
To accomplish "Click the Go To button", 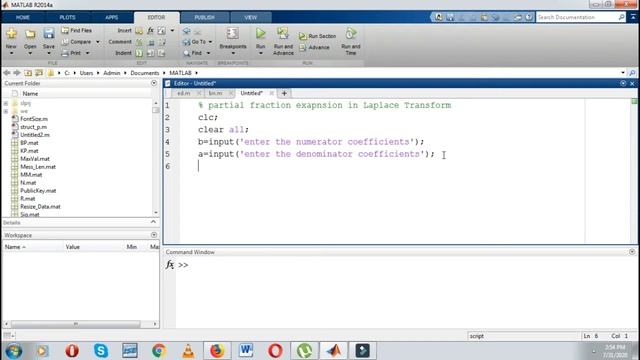I will [x=195, y=42].
